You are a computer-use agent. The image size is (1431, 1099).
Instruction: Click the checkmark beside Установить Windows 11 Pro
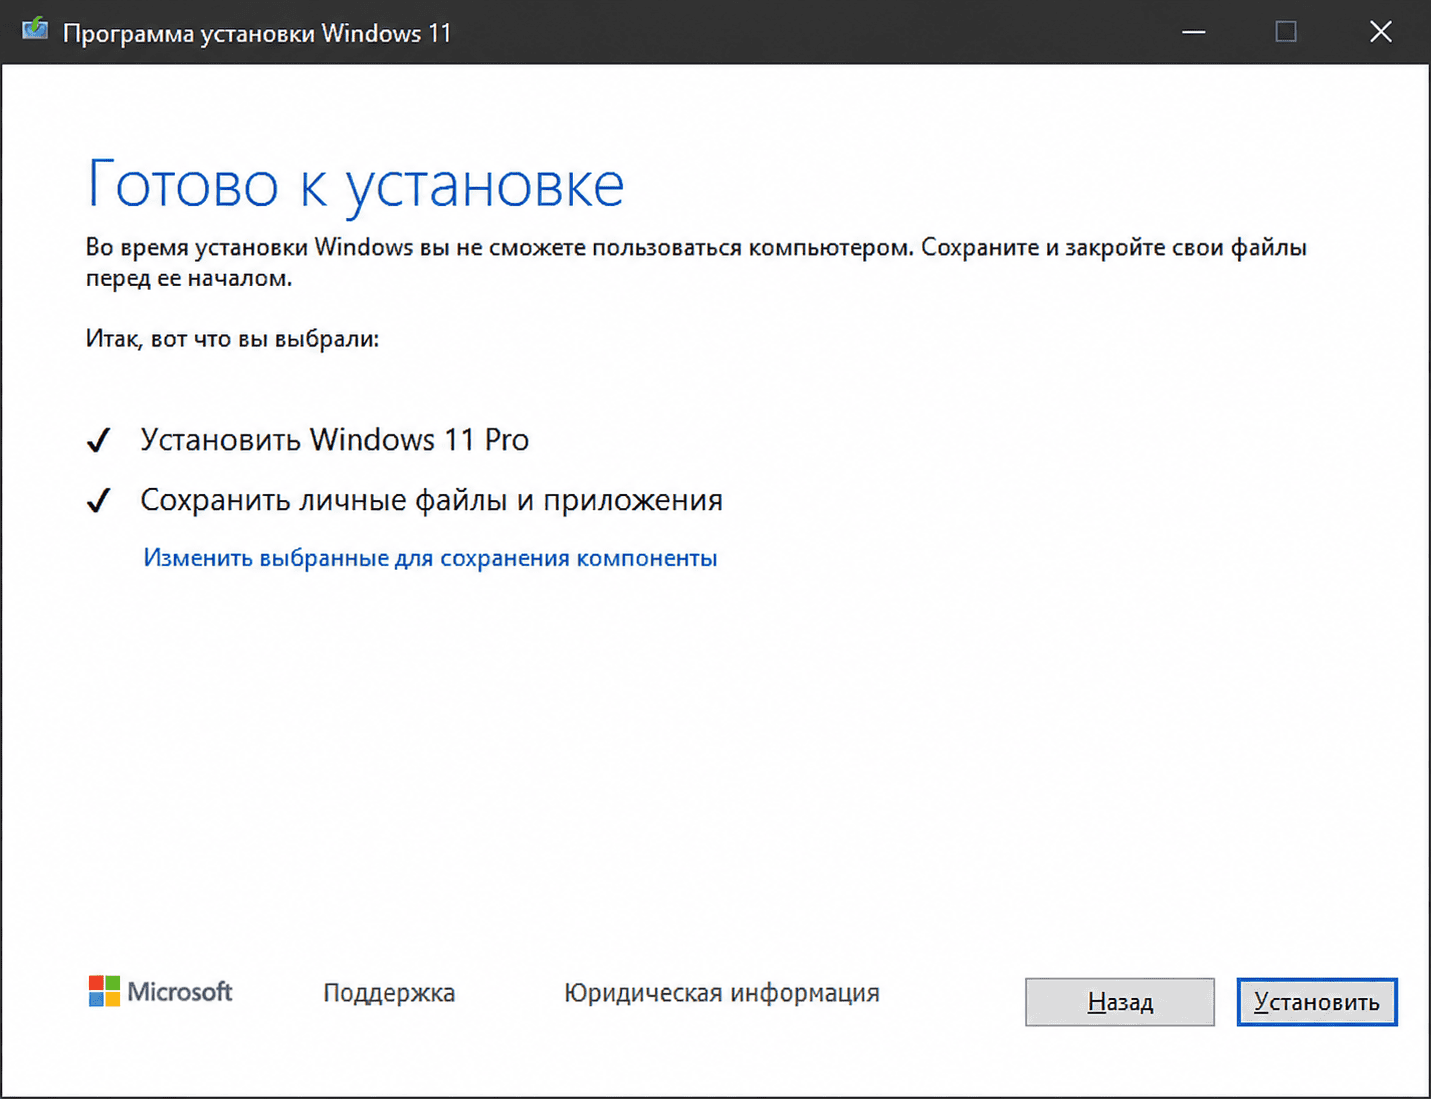pyautogui.click(x=98, y=440)
